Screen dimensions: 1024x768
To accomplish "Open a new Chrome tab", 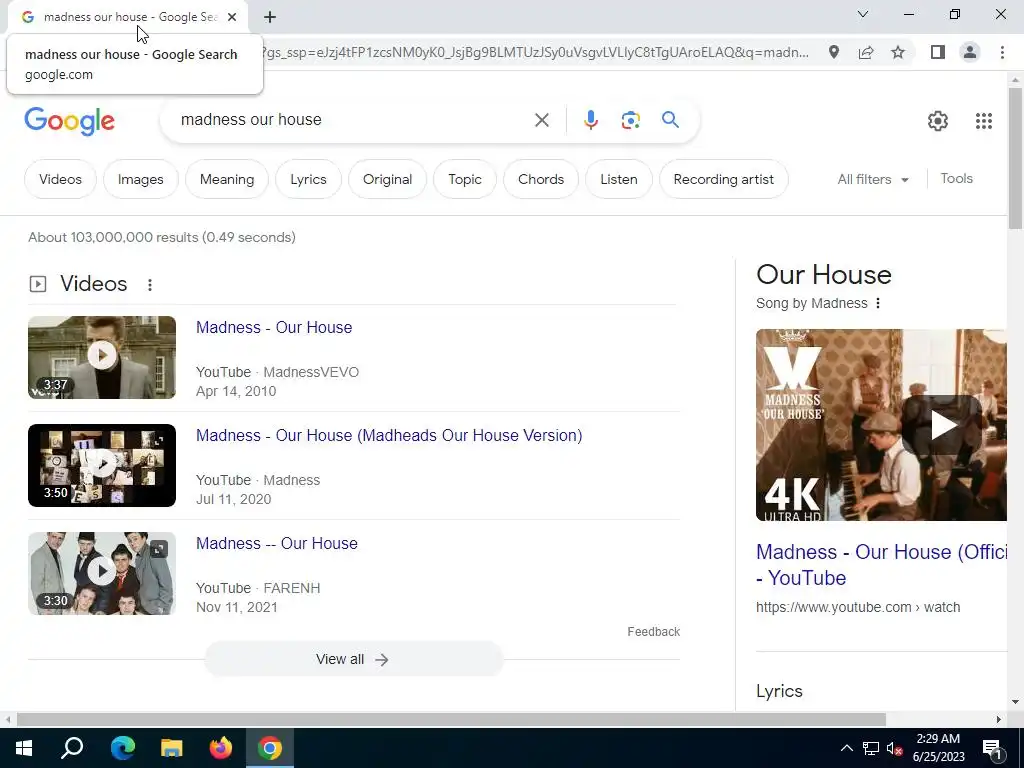I will [x=270, y=17].
